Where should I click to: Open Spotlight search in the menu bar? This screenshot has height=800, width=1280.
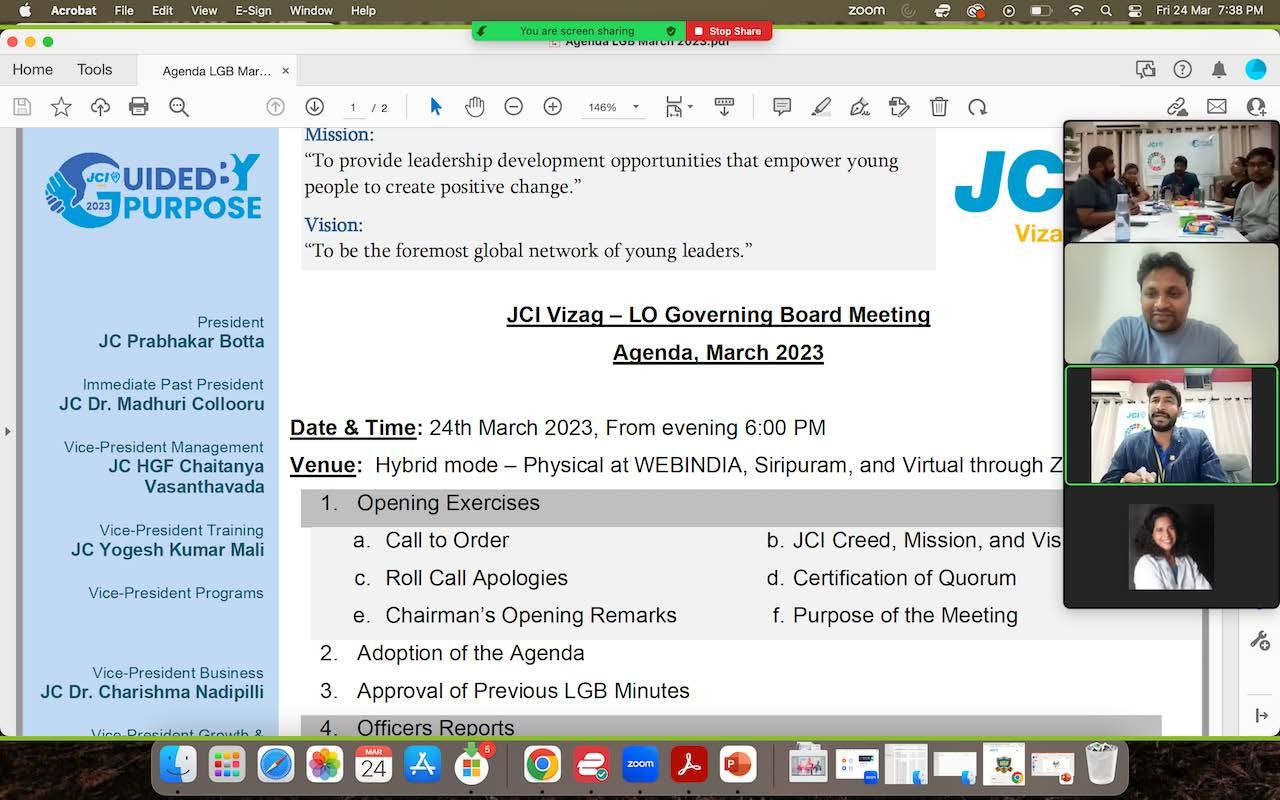click(x=1106, y=11)
